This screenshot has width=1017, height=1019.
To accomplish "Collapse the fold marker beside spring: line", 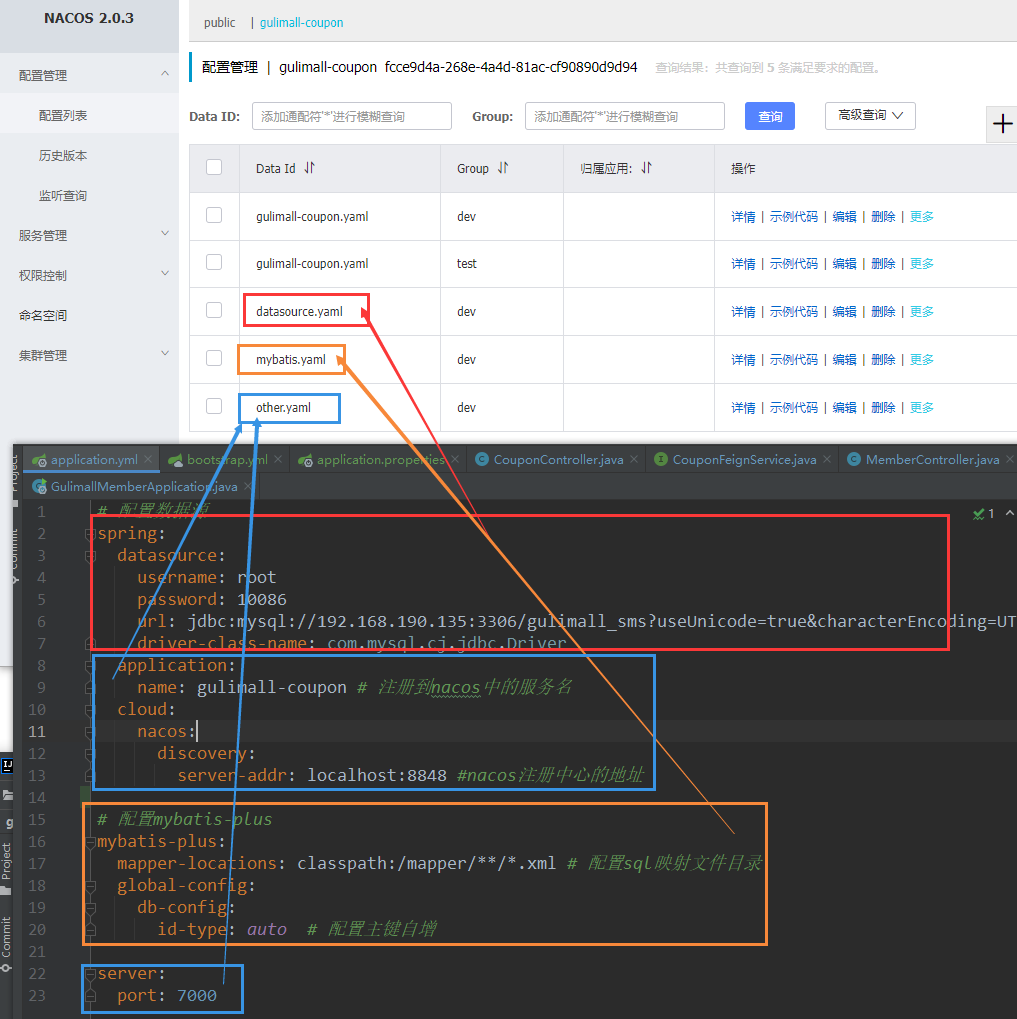I will pos(90,534).
